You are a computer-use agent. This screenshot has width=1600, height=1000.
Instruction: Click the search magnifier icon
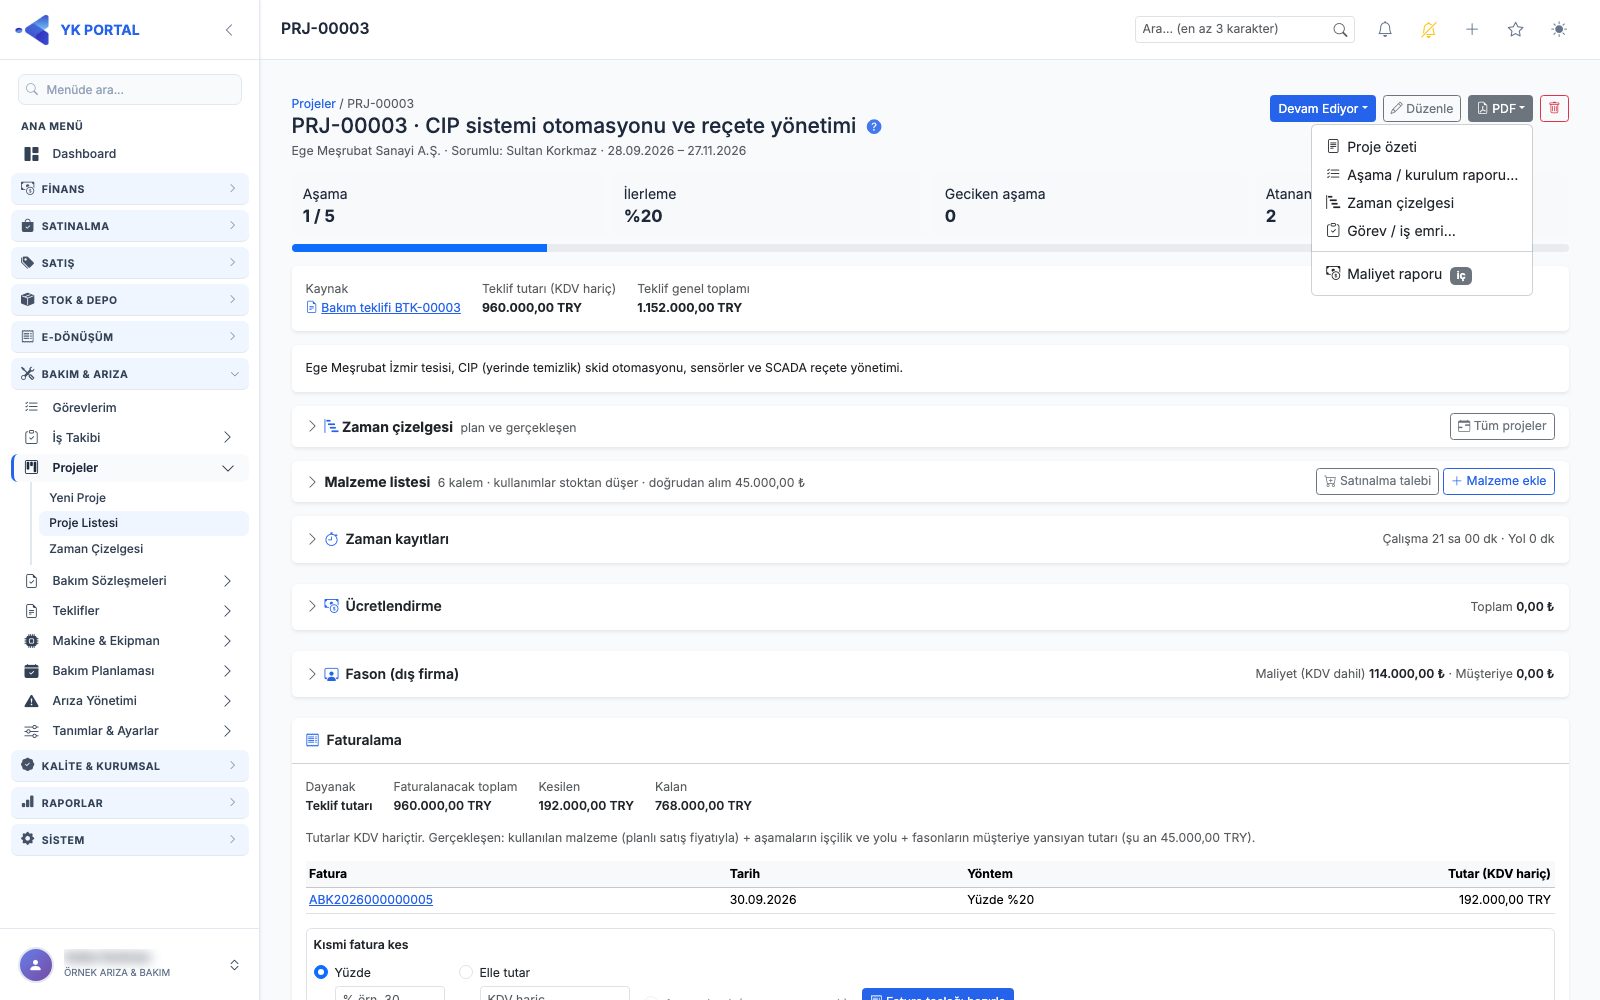coord(1340,30)
